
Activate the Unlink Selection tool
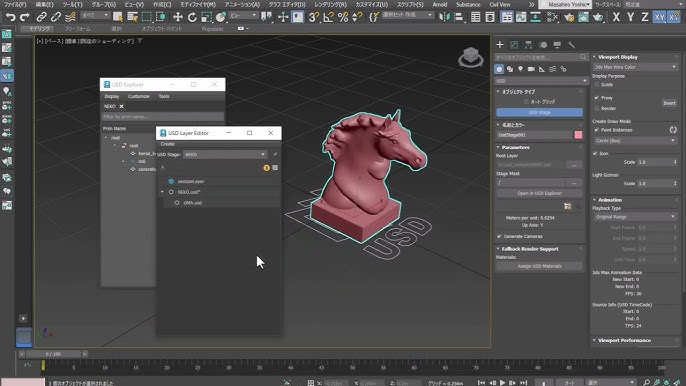click(x=56, y=17)
